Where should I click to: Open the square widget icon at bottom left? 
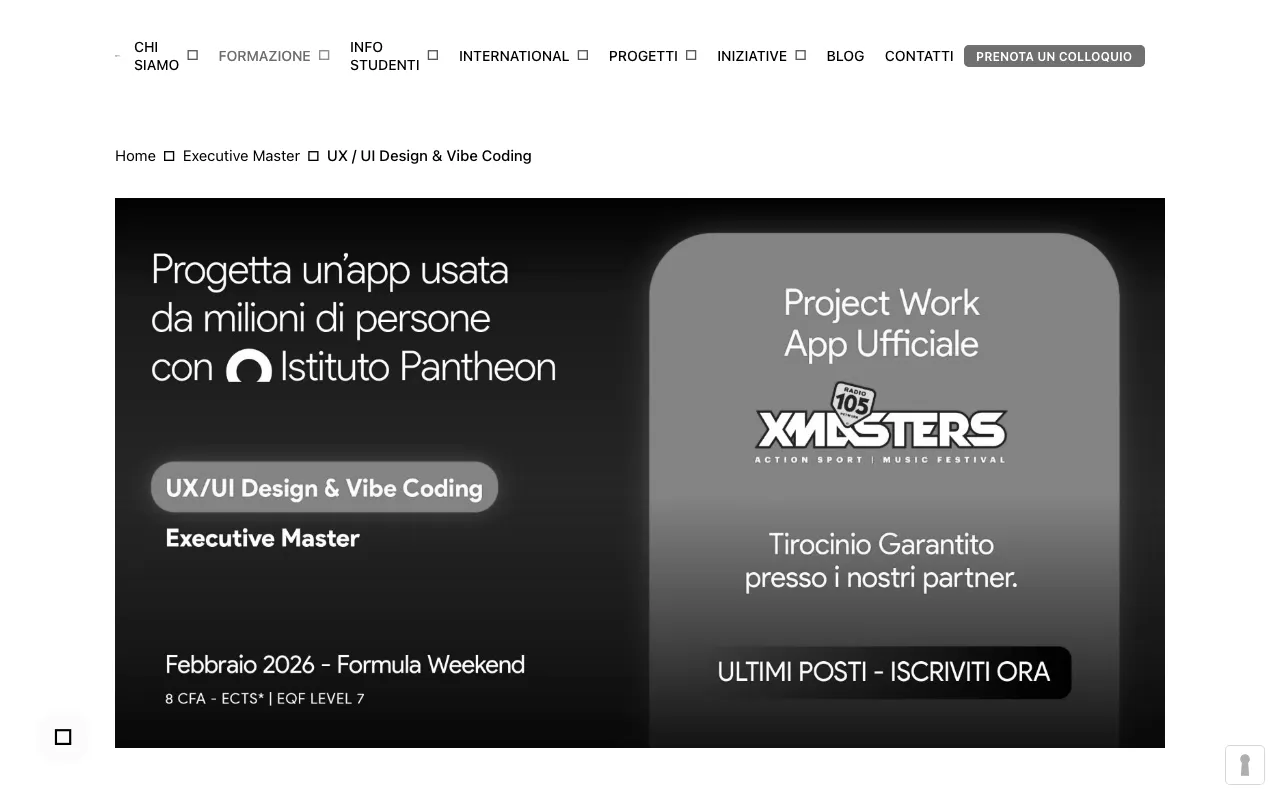[x=63, y=737]
